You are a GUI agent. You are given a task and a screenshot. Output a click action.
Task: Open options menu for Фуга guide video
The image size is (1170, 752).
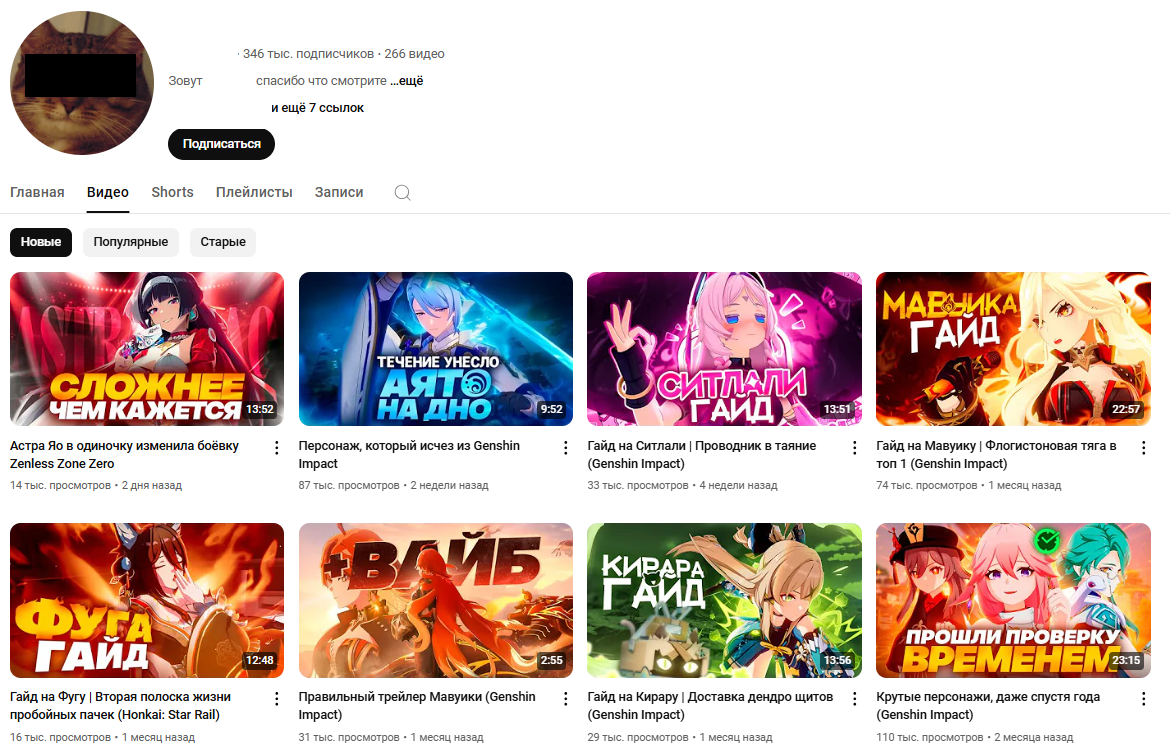click(276, 698)
